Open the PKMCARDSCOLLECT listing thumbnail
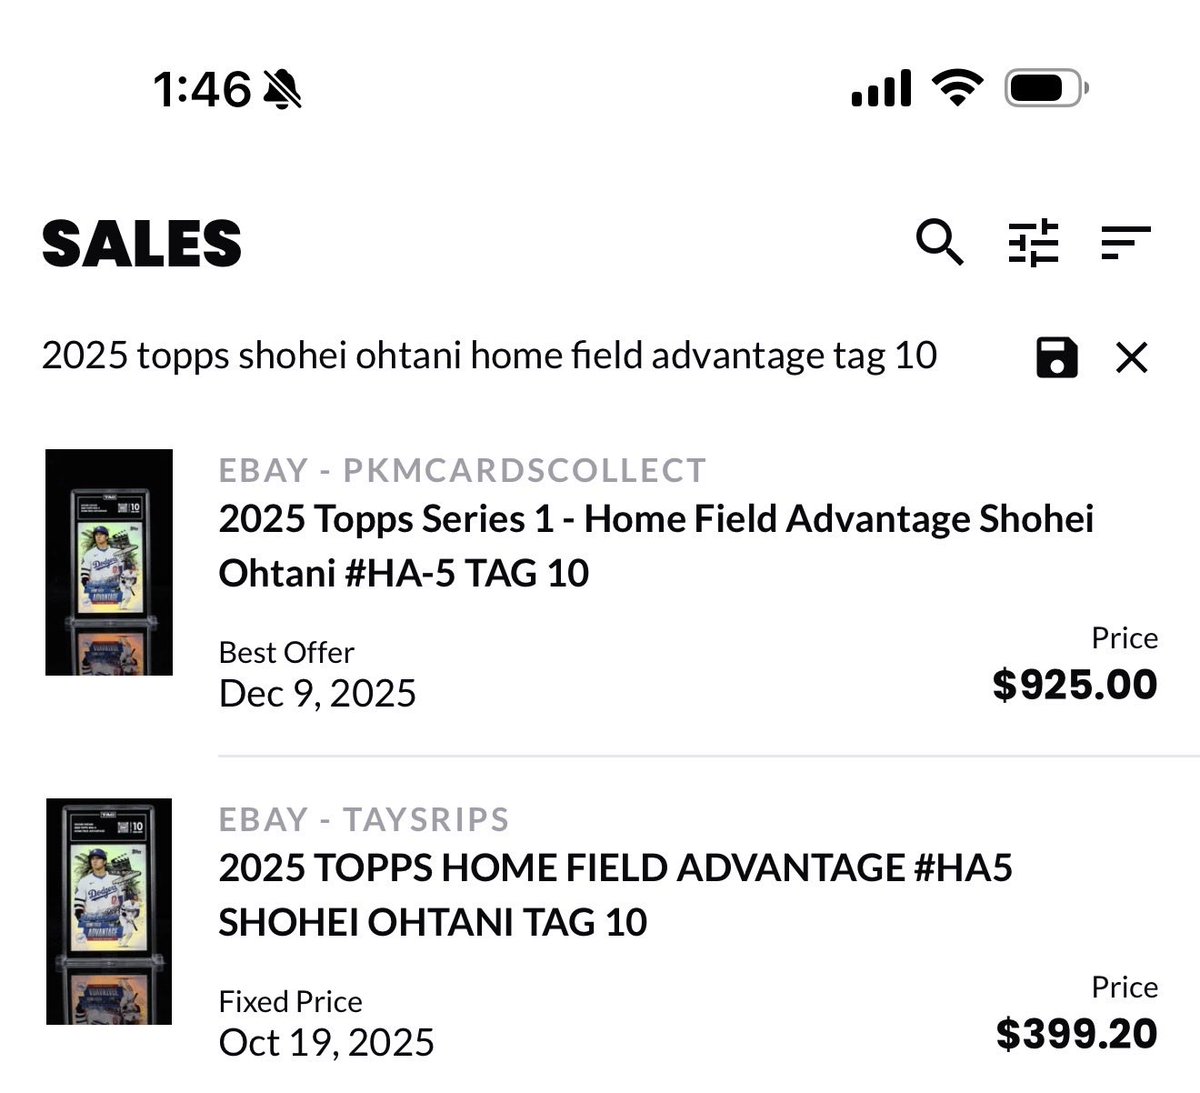 pos(109,562)
